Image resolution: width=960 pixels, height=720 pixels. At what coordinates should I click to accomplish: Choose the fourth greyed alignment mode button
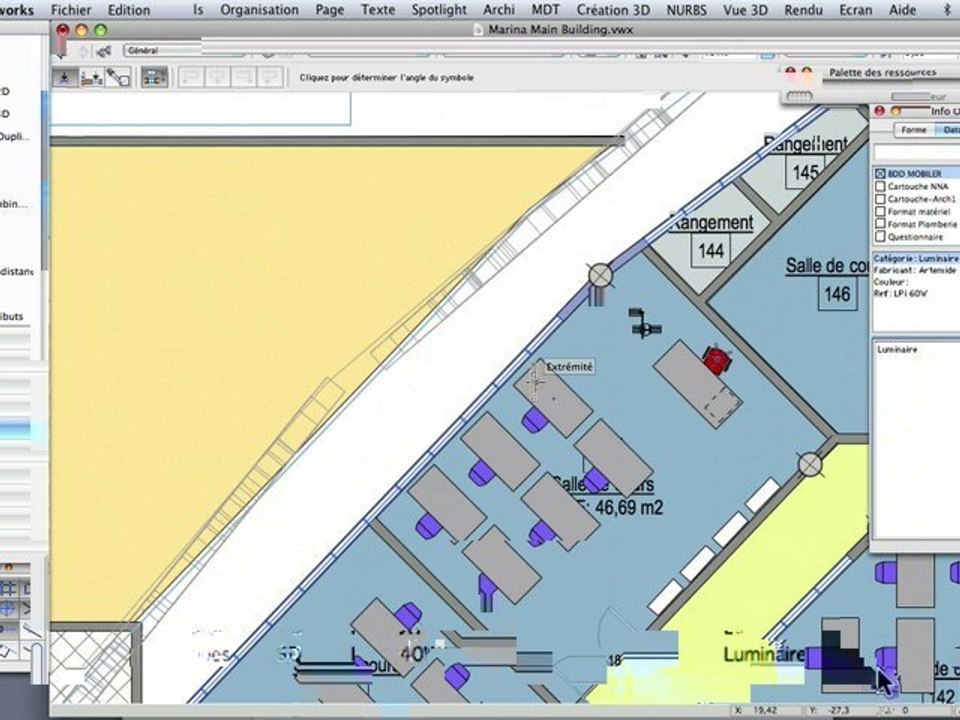click(x=269, y=78)
